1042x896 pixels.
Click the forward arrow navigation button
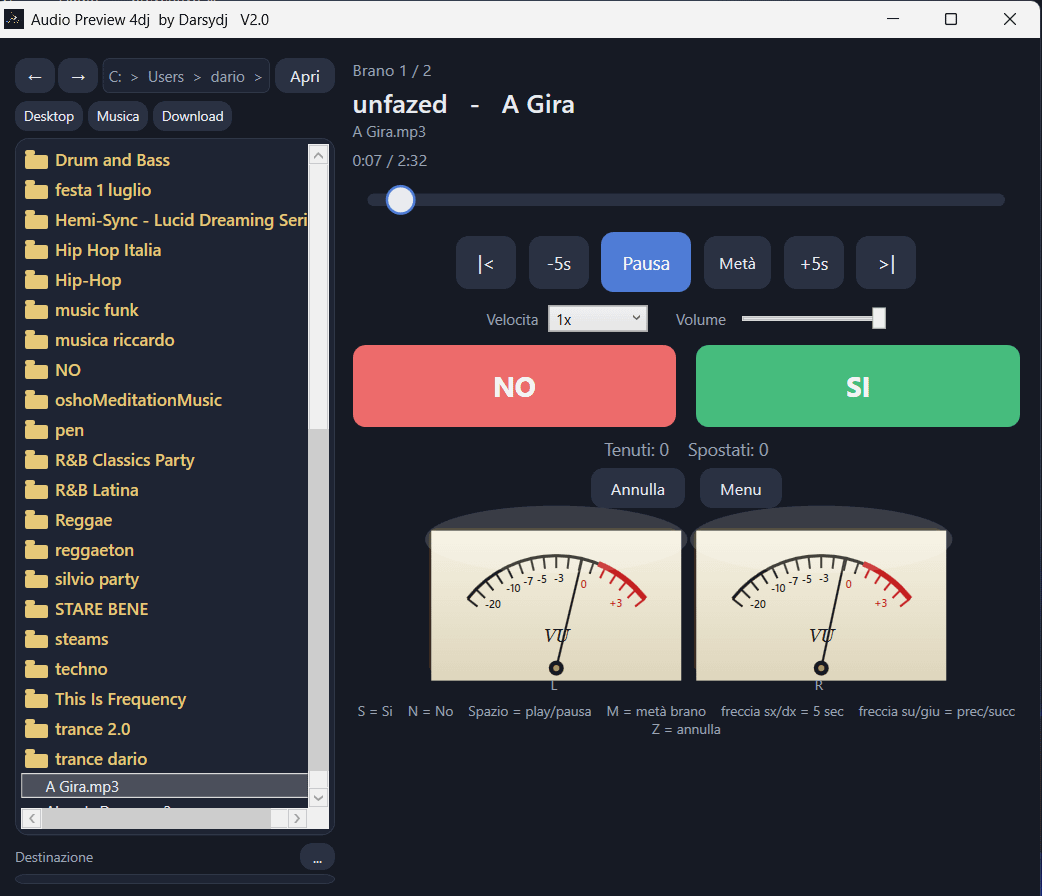tap(78, 76)
